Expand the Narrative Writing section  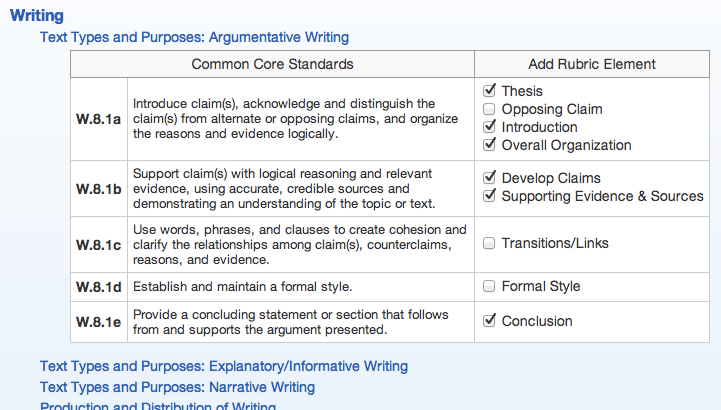(177, 387)
